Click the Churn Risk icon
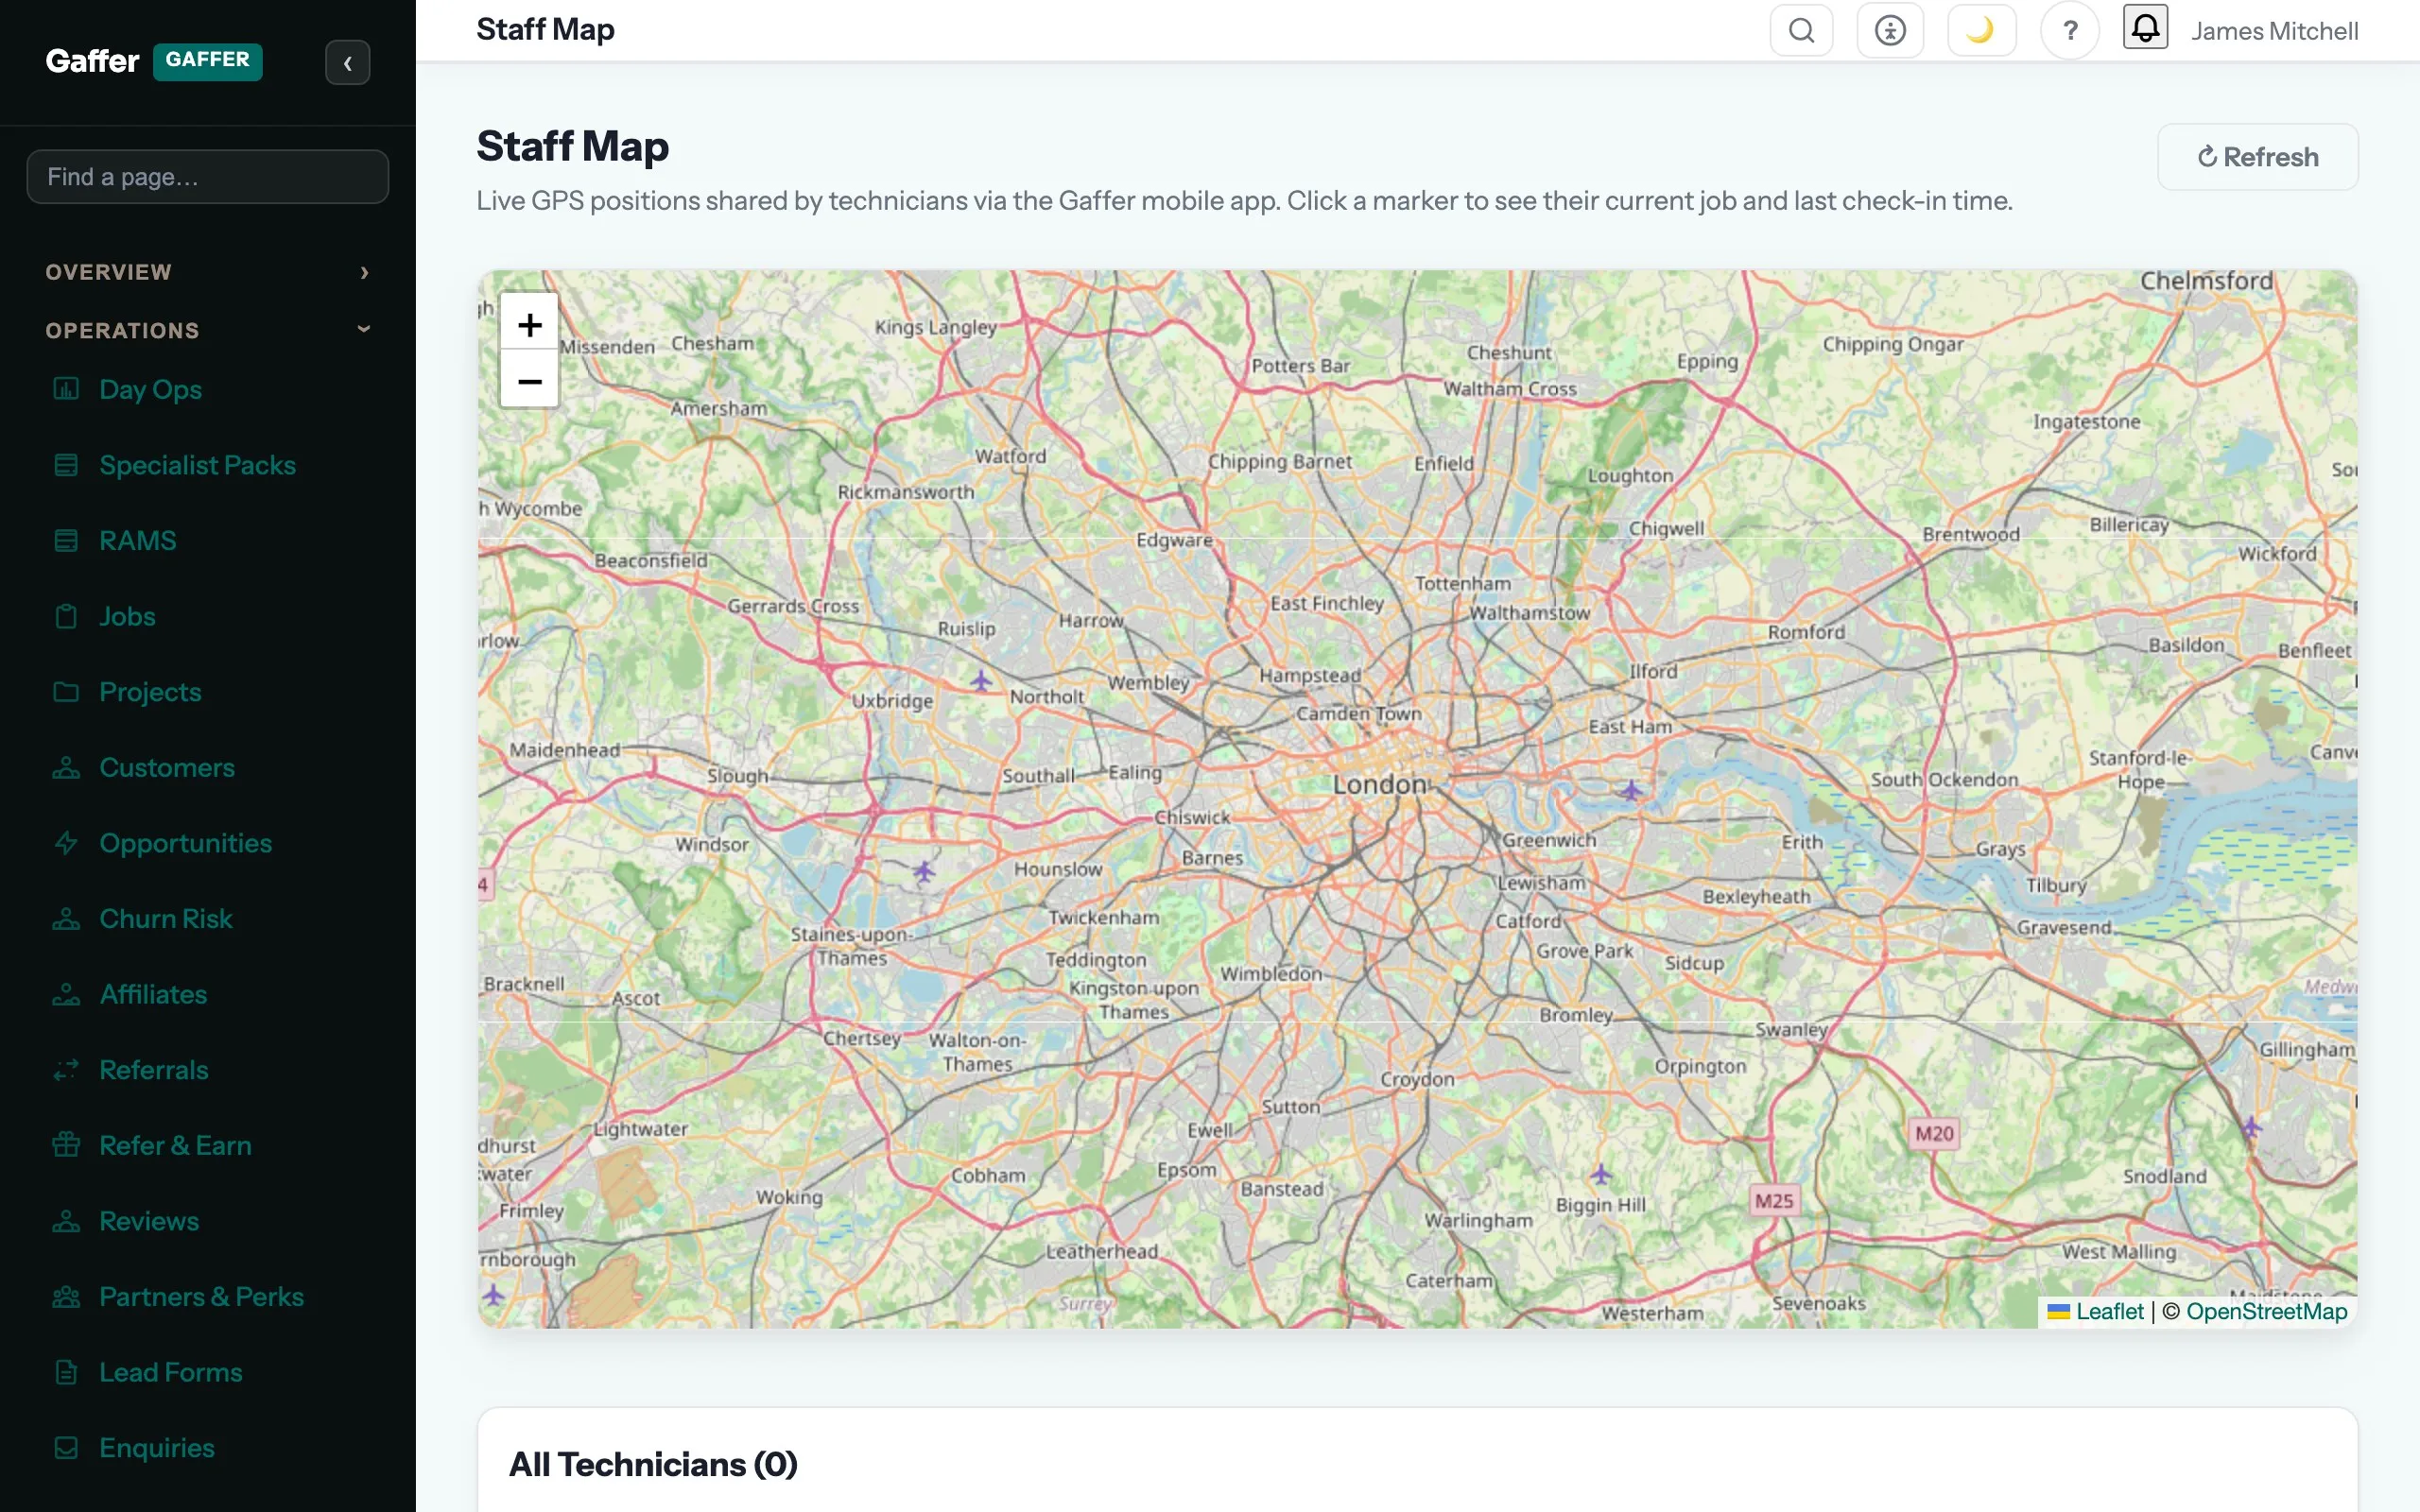Viewport: 2420px width, 1512px height. 66,918
